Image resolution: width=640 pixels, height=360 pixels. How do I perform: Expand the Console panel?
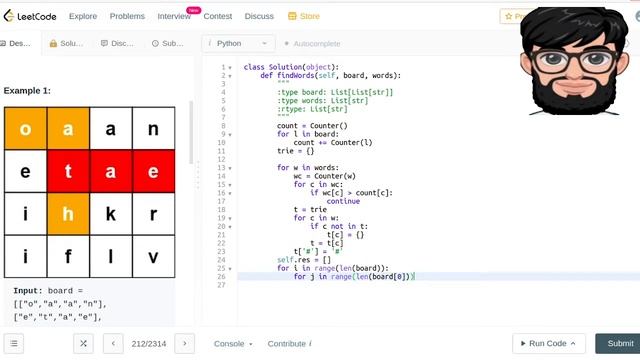pos(233,344)
